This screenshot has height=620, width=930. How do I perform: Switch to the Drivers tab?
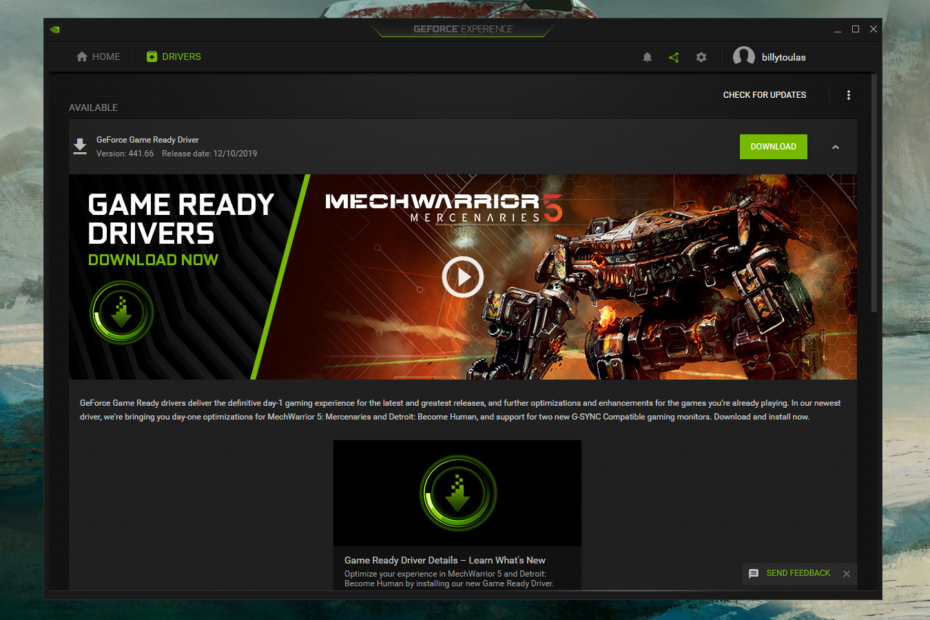click(x=174, y=56)
